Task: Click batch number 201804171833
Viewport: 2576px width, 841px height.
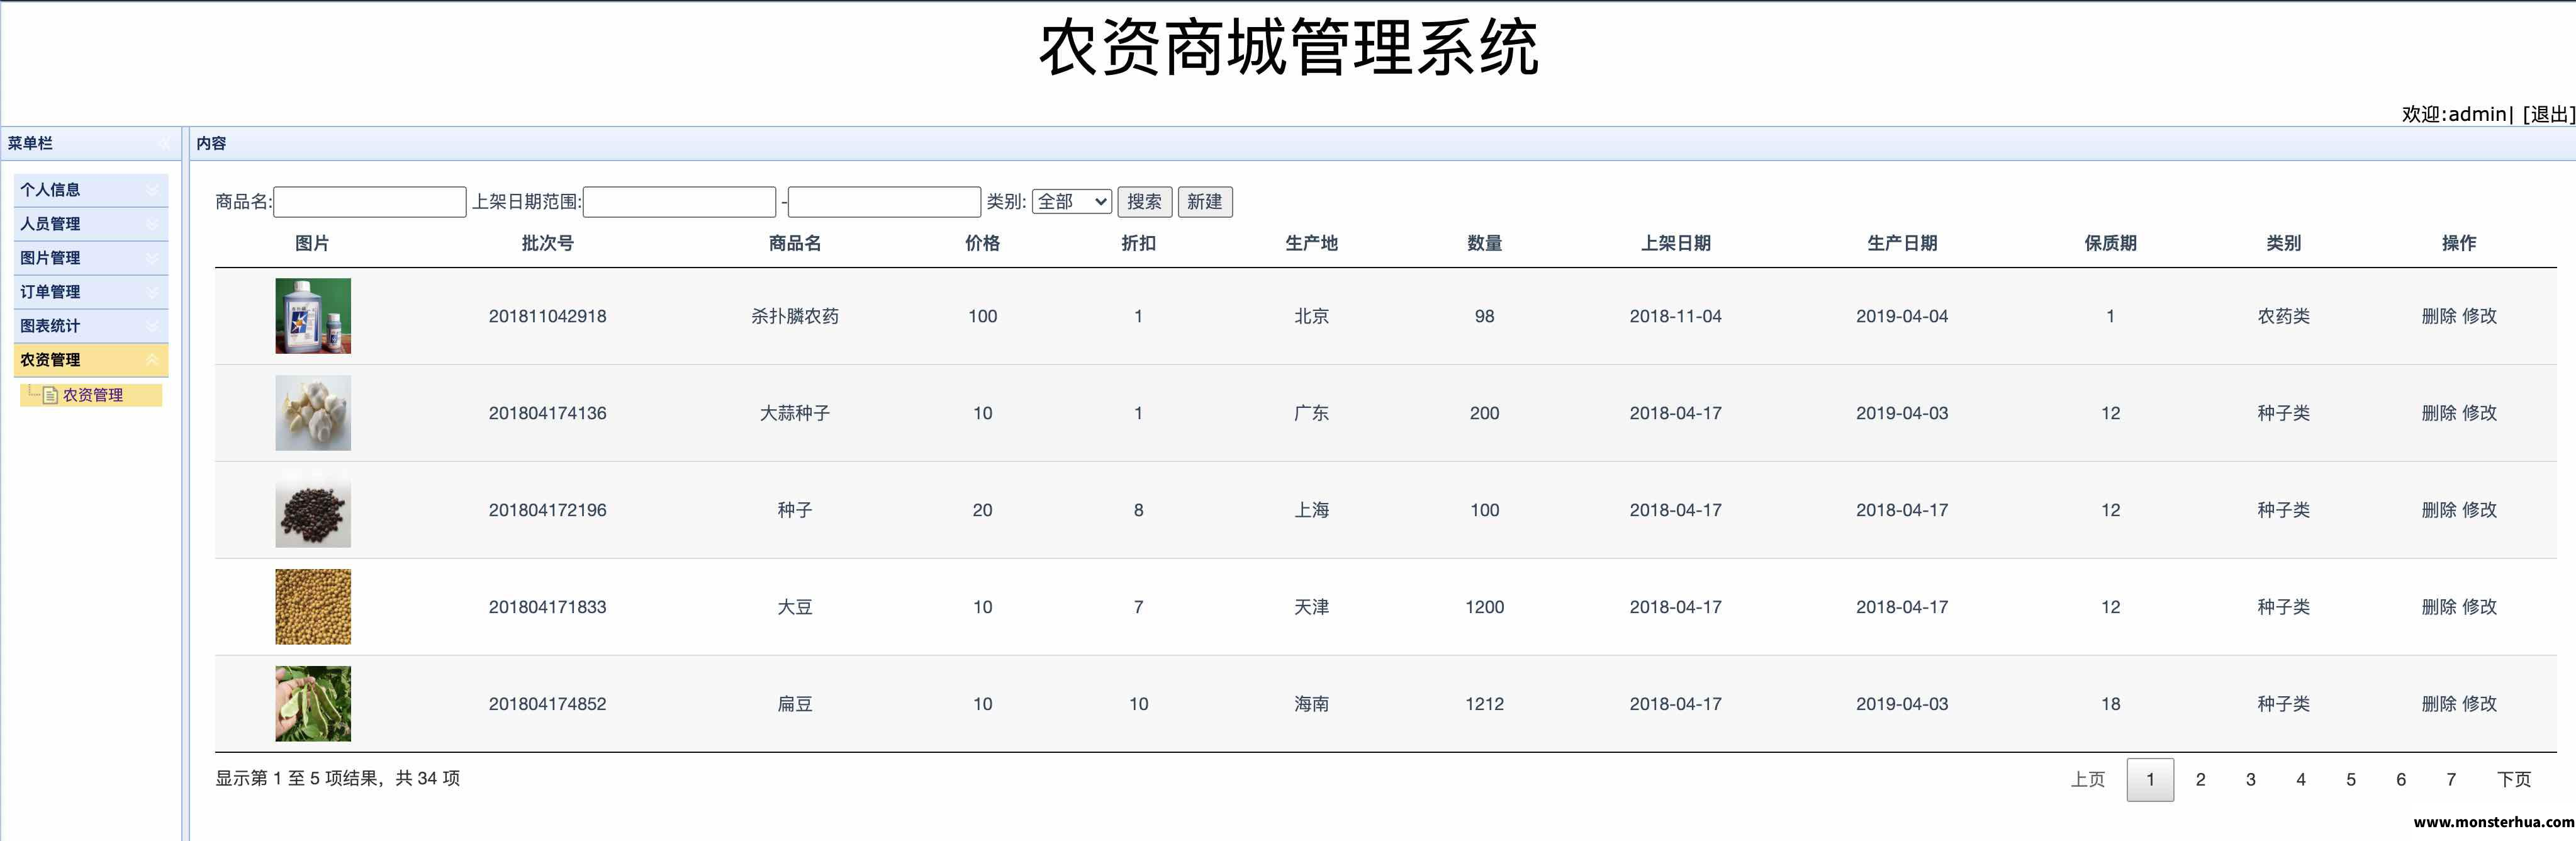Action: pyautogui.click(x=548, y=607)
